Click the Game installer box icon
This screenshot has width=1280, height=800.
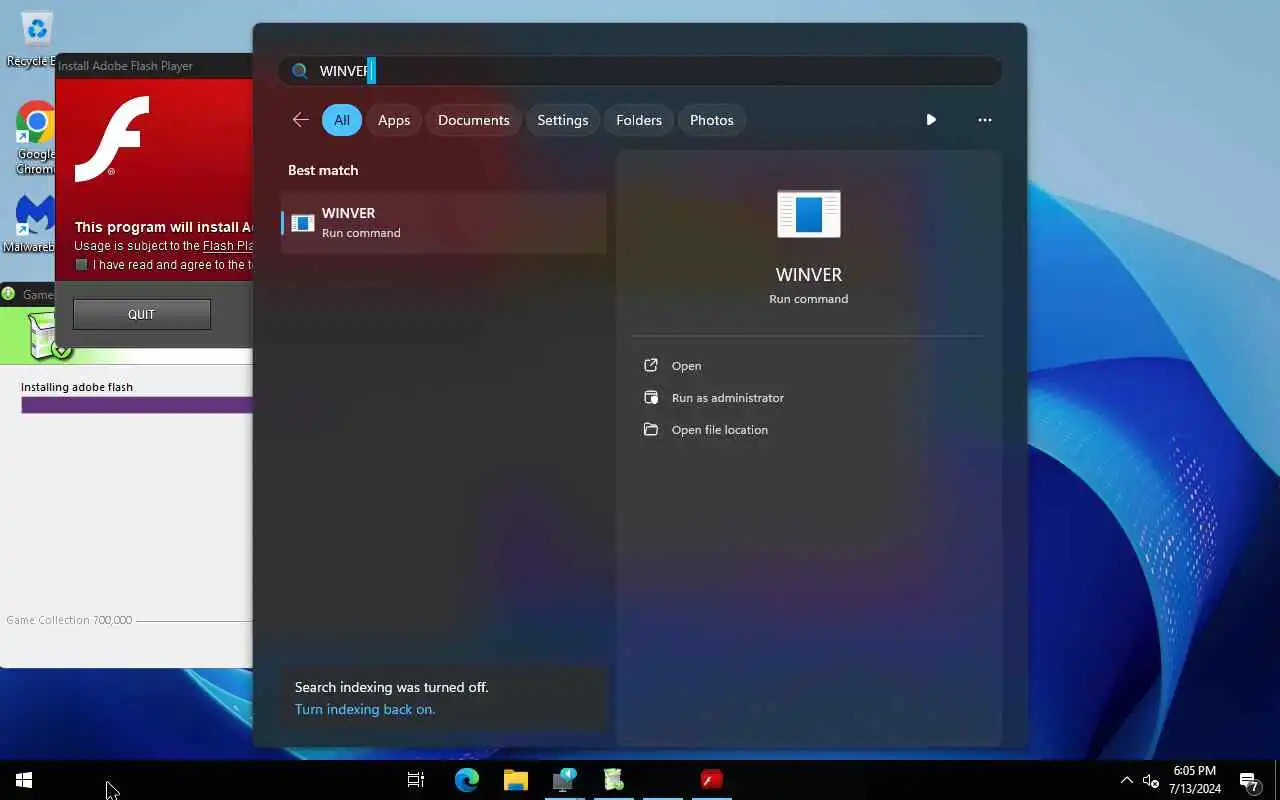click(x=48, y=336)
